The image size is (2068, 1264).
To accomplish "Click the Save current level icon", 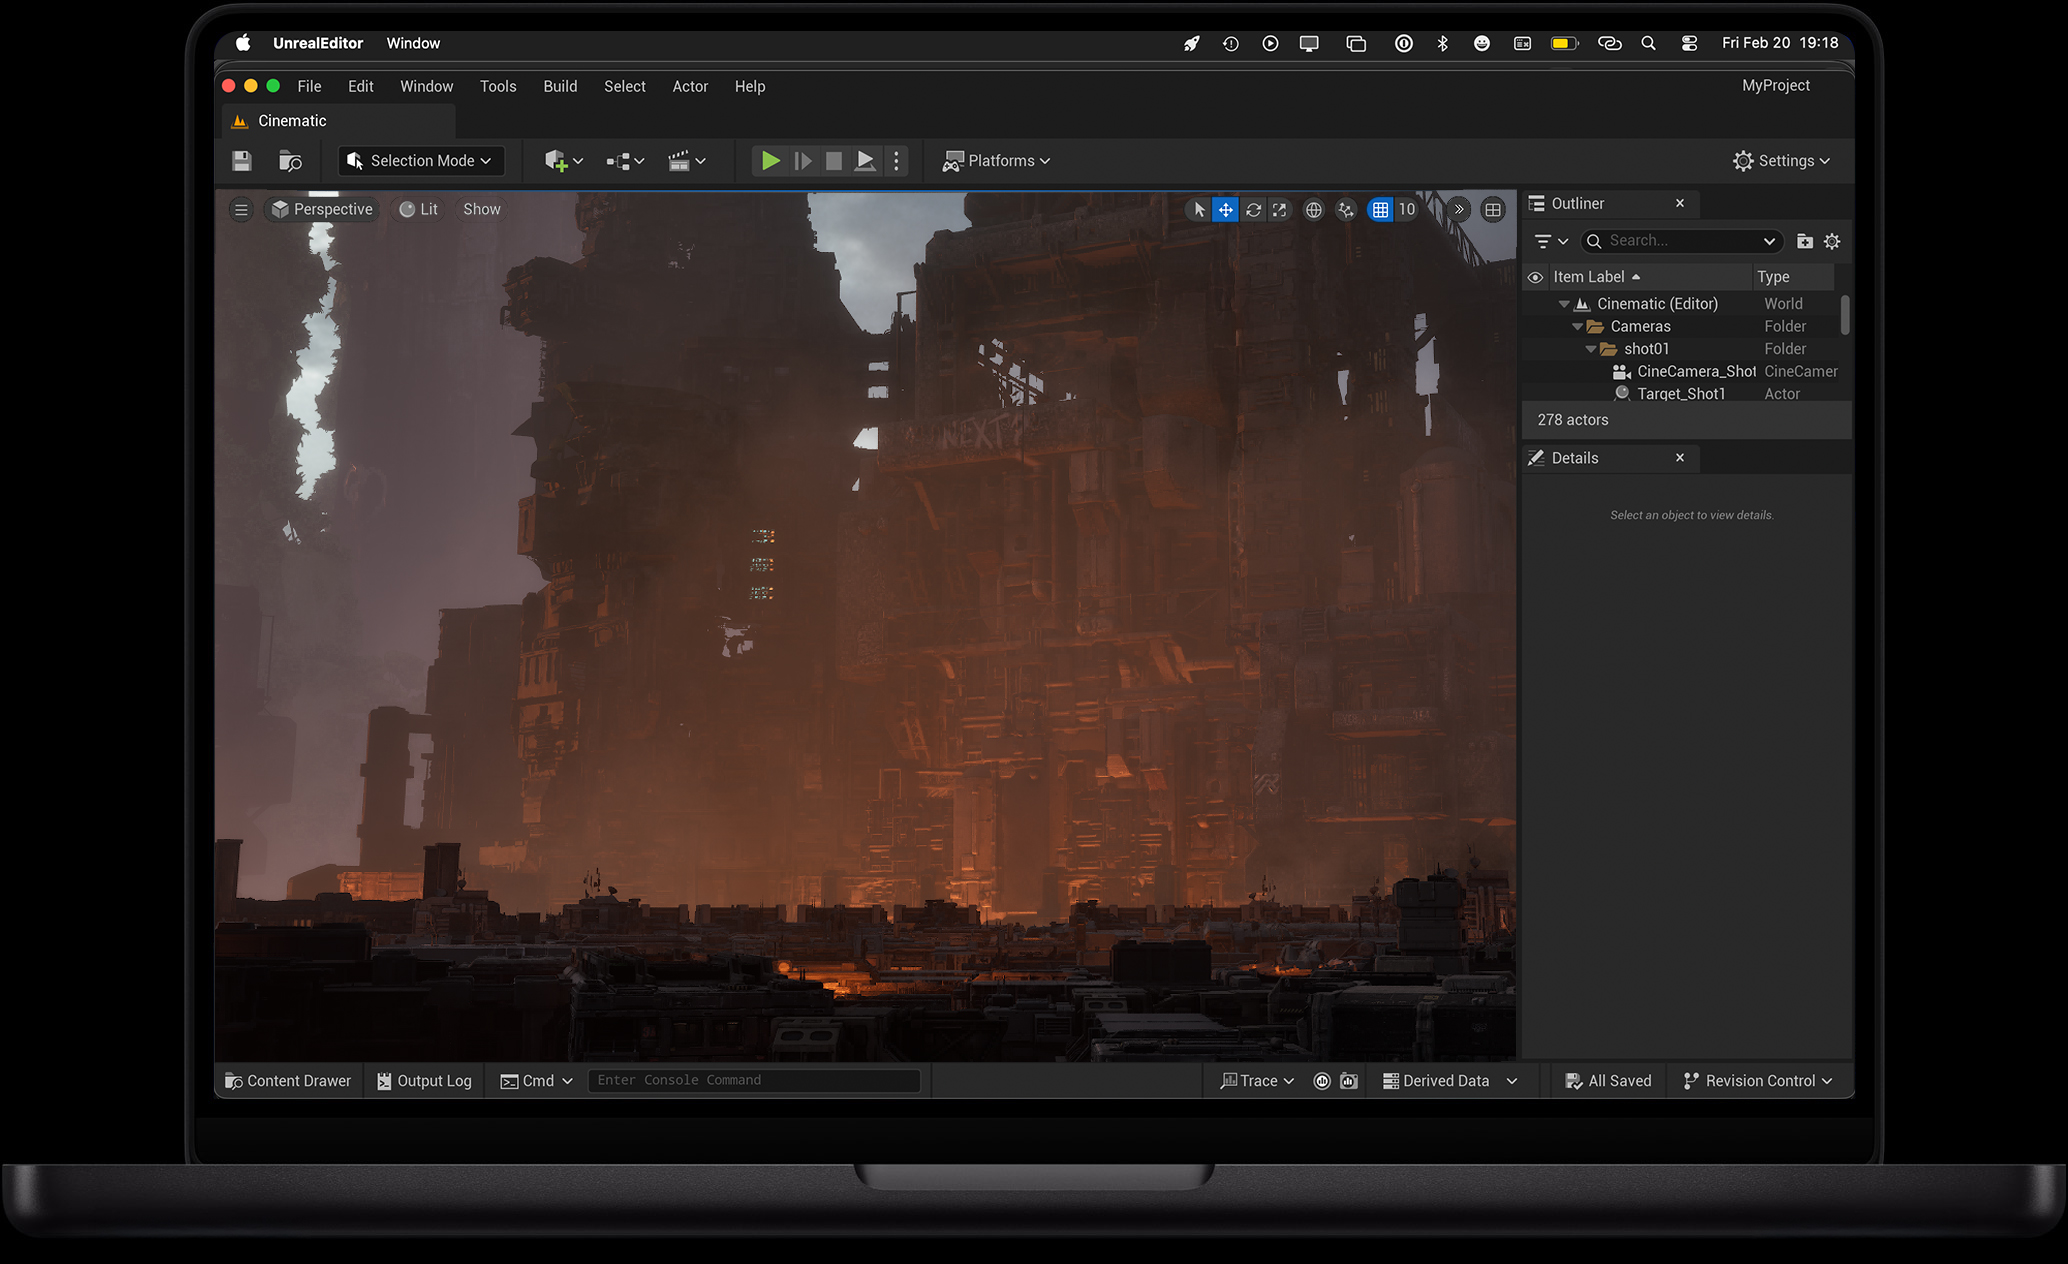I will tap(242, 161).
